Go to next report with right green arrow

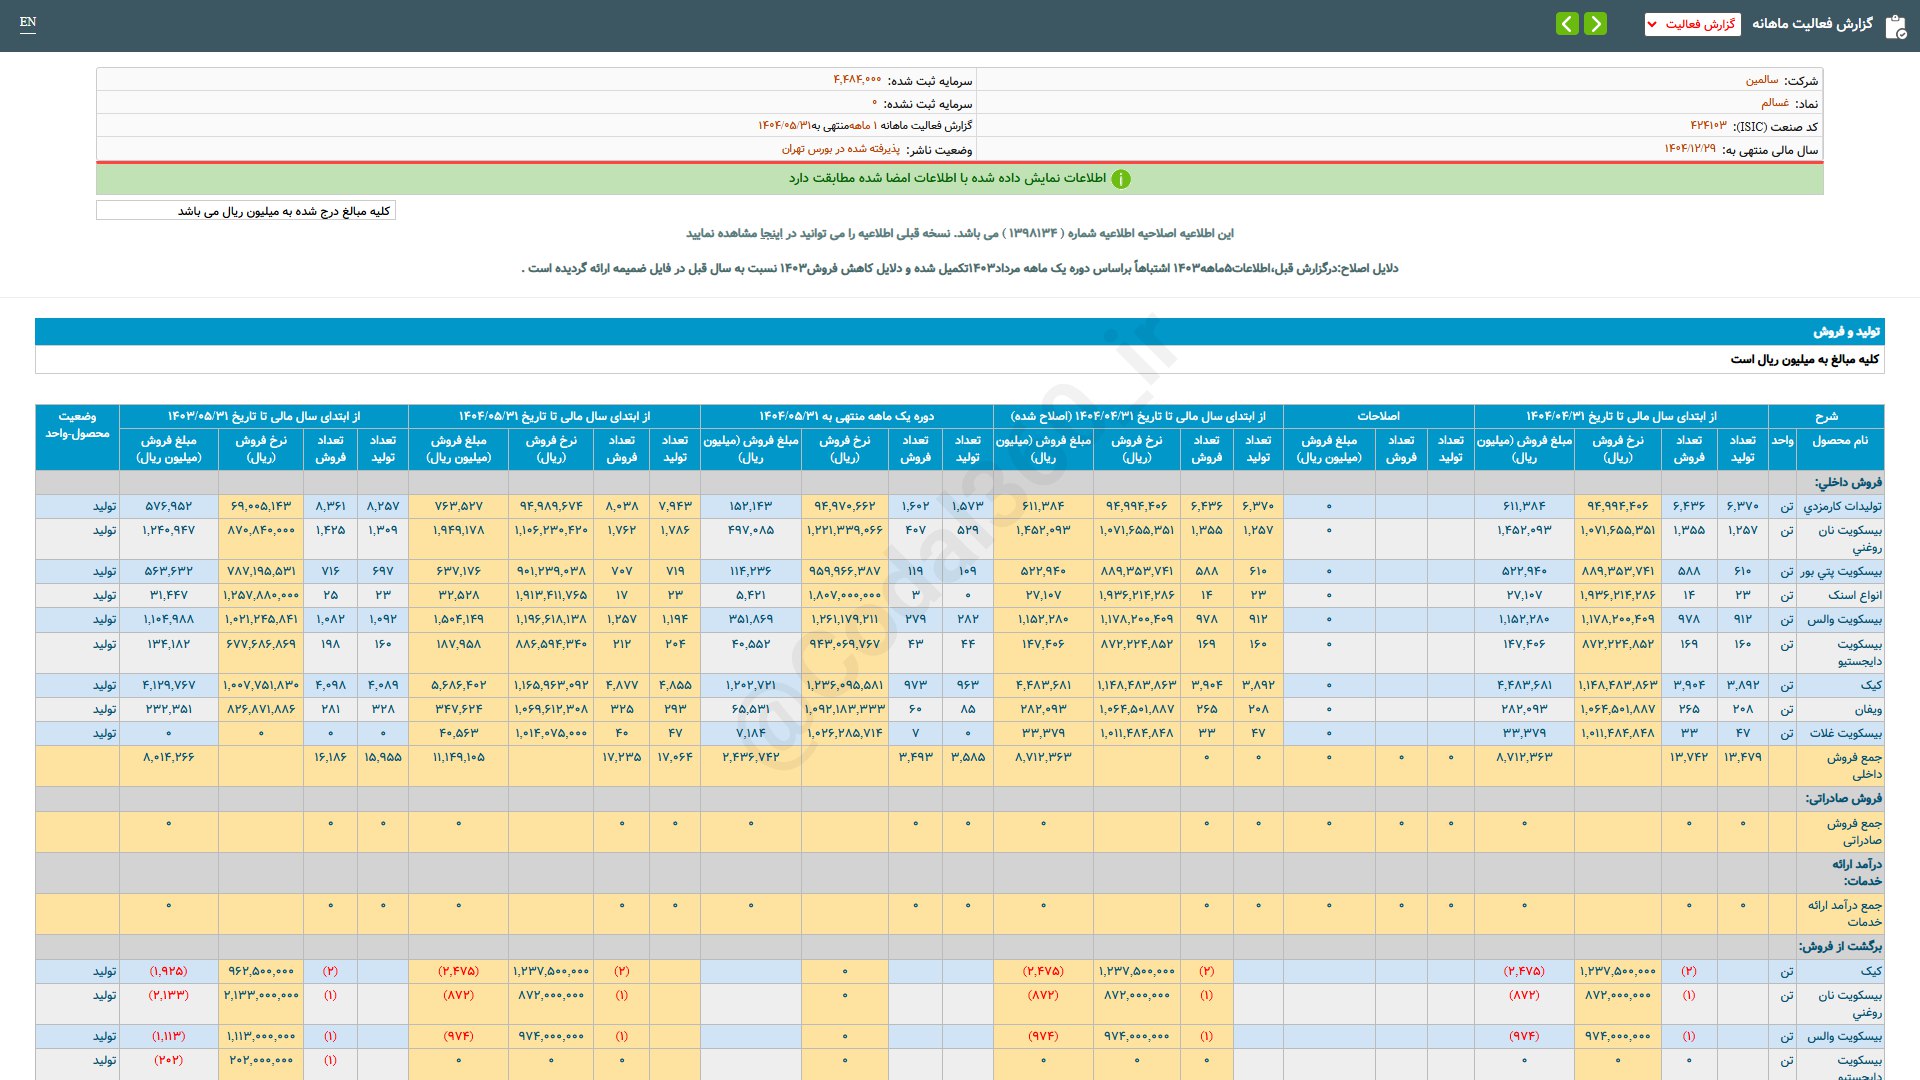coord(1595,23)
